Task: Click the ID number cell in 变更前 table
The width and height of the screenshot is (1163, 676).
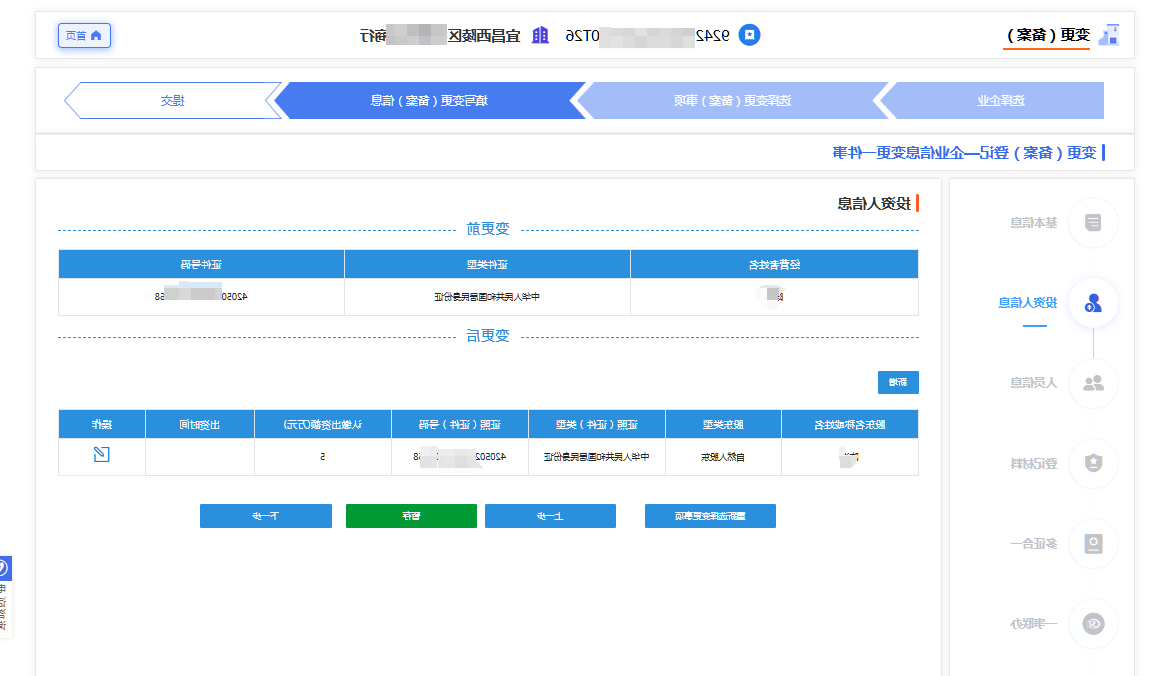Action: 201,297
